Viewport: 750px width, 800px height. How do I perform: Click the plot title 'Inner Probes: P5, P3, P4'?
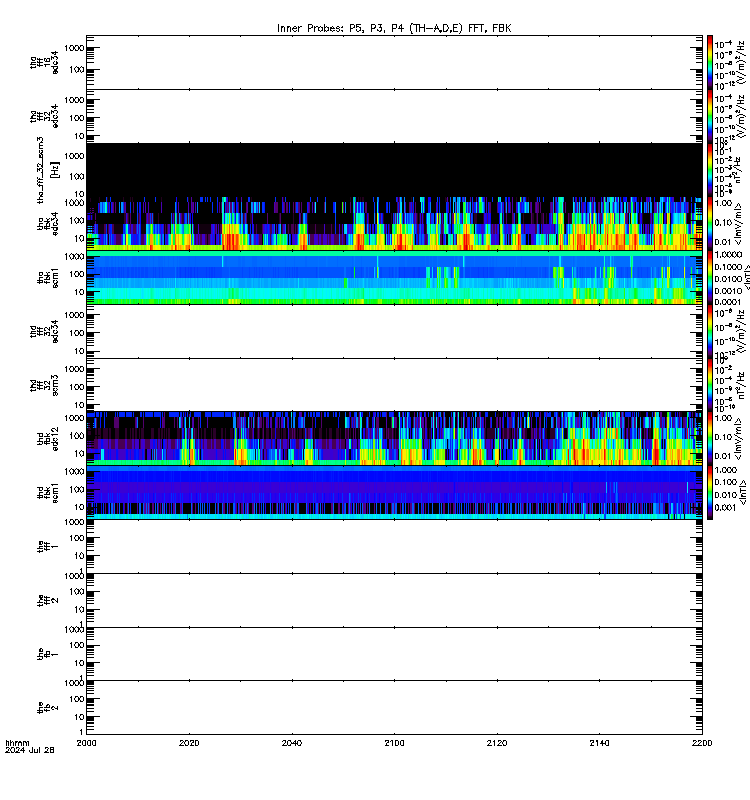[x=341, y=28]
